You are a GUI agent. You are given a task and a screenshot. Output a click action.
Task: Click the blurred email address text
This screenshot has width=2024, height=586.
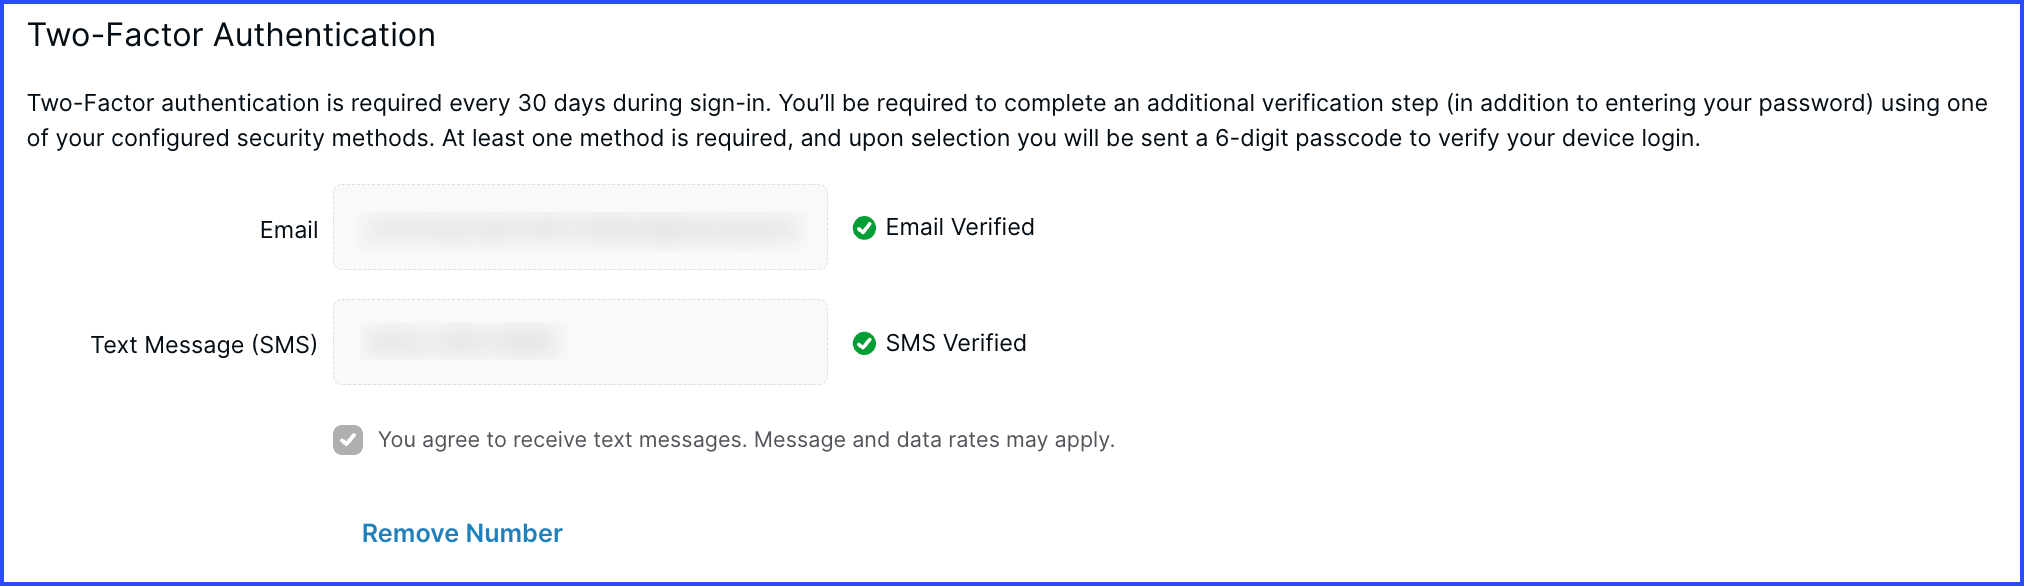pyautogui.click(x=582, y=229)
